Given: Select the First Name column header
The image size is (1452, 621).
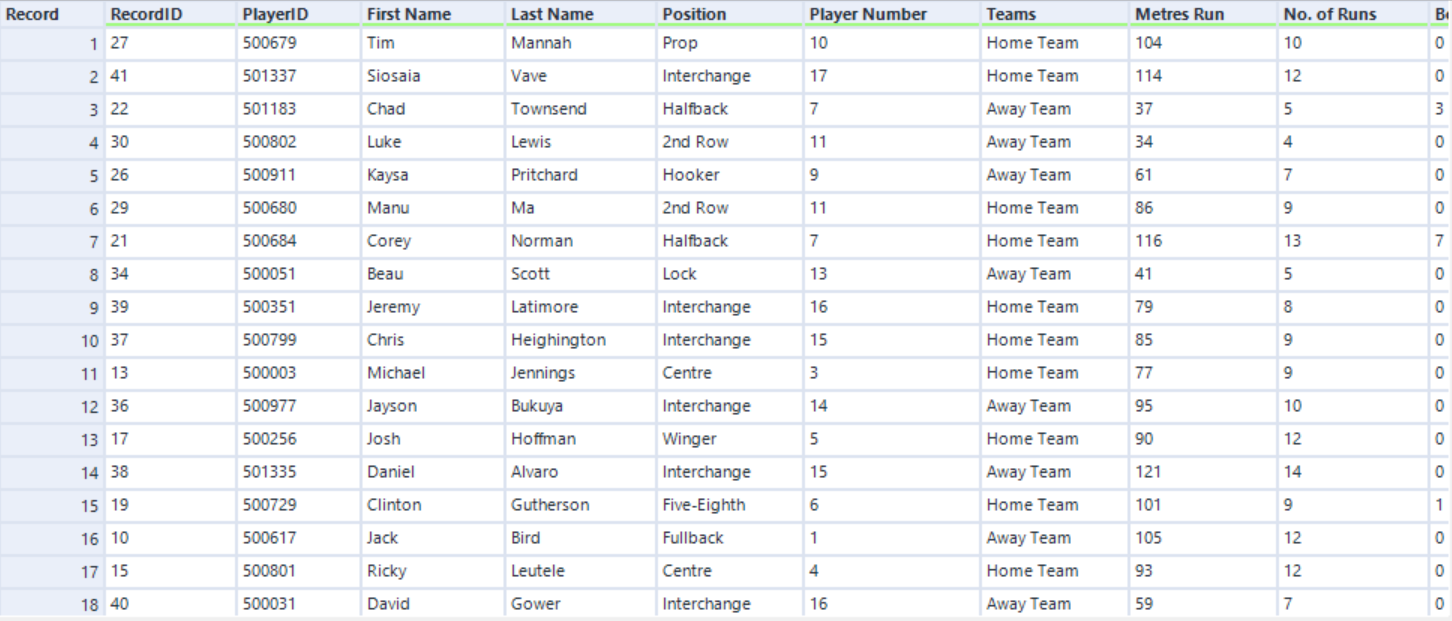Looking at the screenshot, I should [x=409, y=14].
